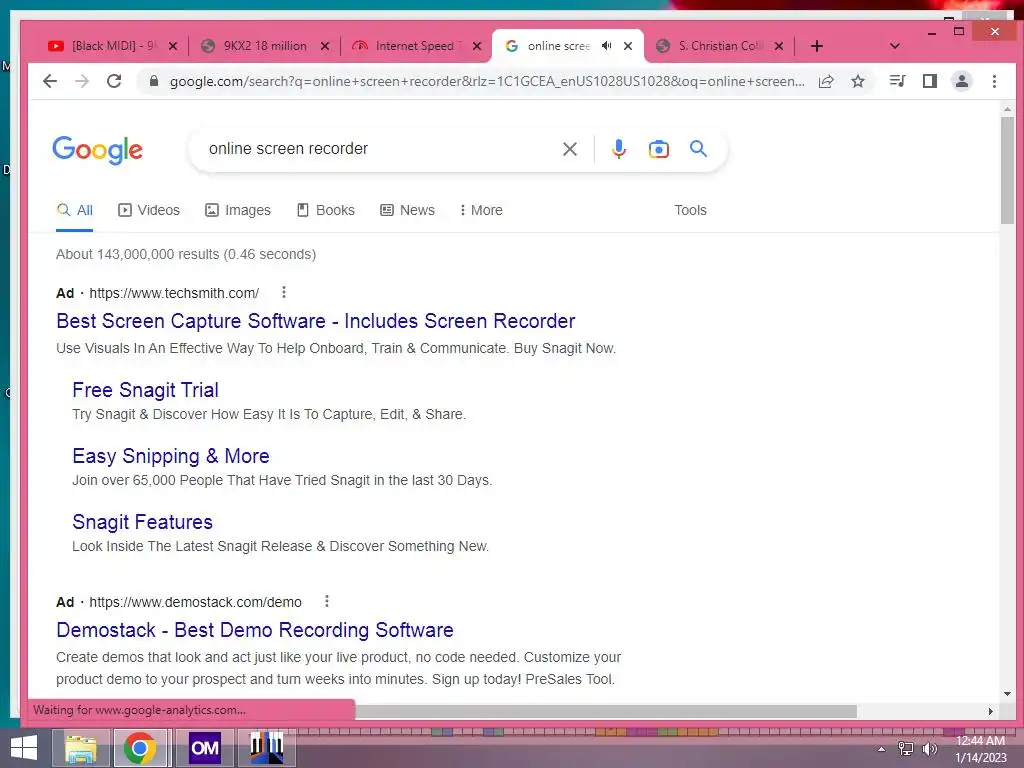Share this page from the address bar
The height and width of the screenshot is (768, 1024).
click(826, 81)
